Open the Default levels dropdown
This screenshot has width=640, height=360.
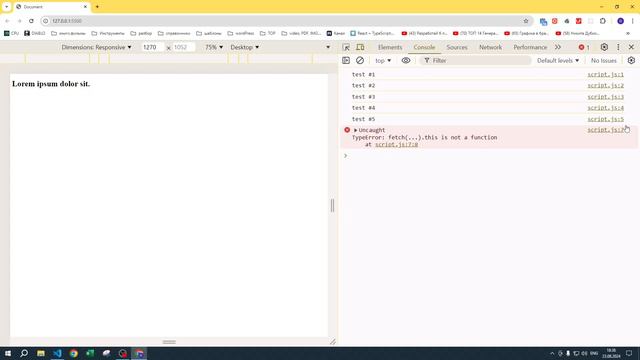pos(558,60)
